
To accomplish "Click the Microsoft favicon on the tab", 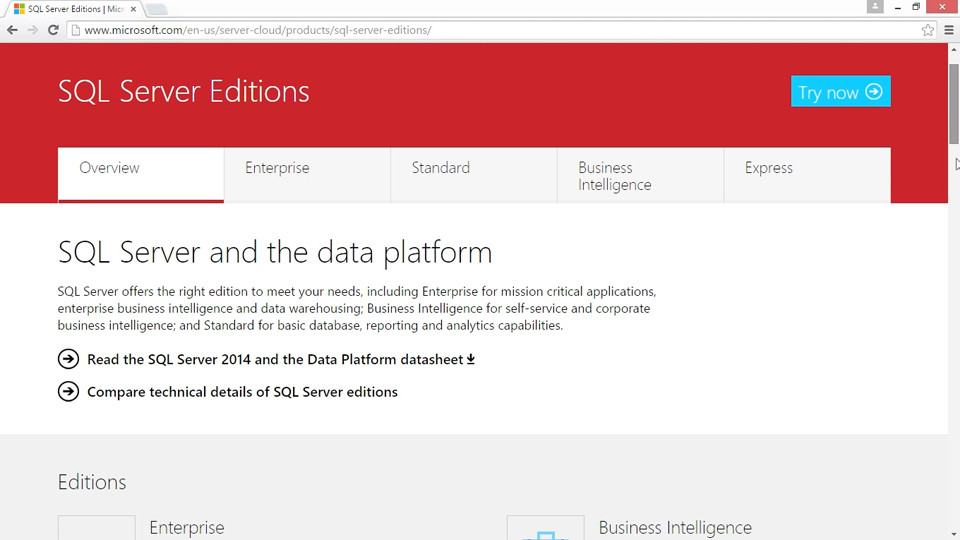I will pos(20,9).
